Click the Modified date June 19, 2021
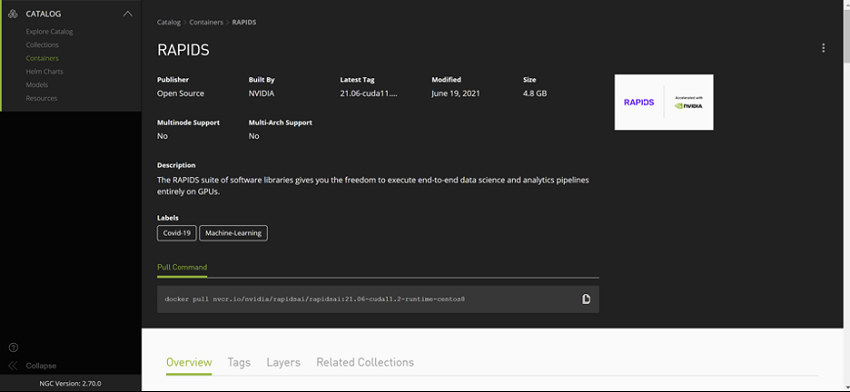The width and height of the screenshot is (850, 392). point(455,93)
